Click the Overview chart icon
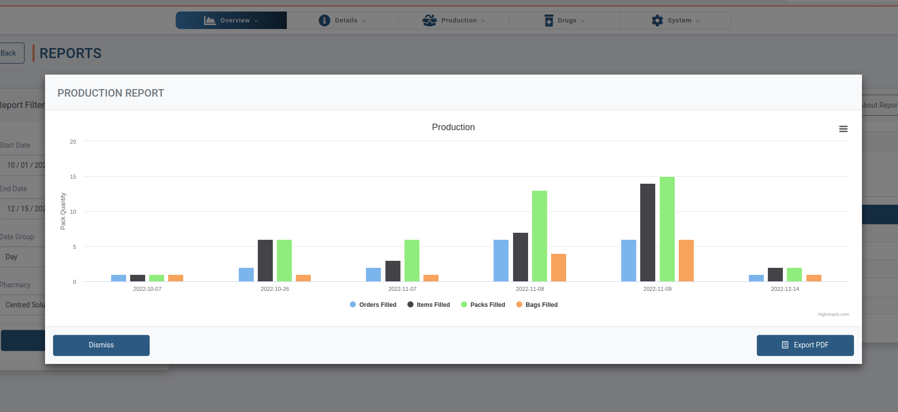898x412 pixels. 209,20
